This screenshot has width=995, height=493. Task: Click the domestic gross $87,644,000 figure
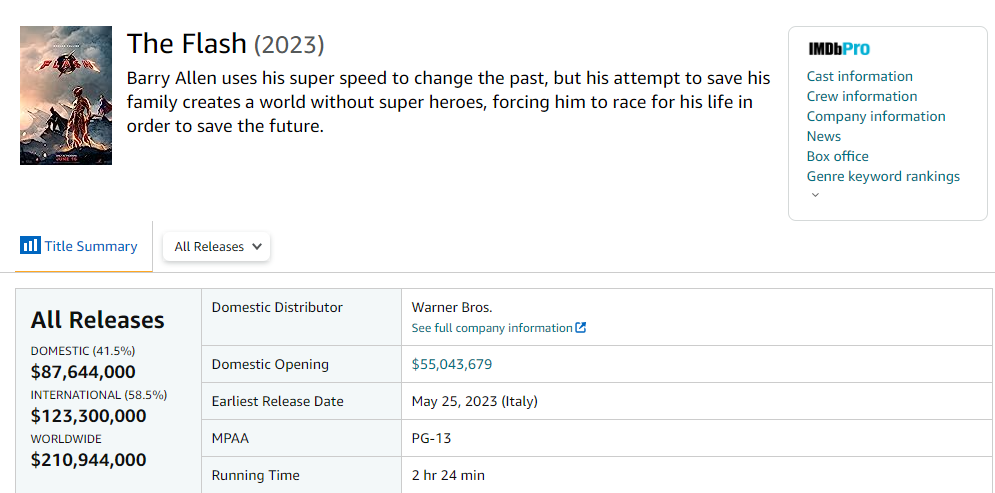[83, 372]
